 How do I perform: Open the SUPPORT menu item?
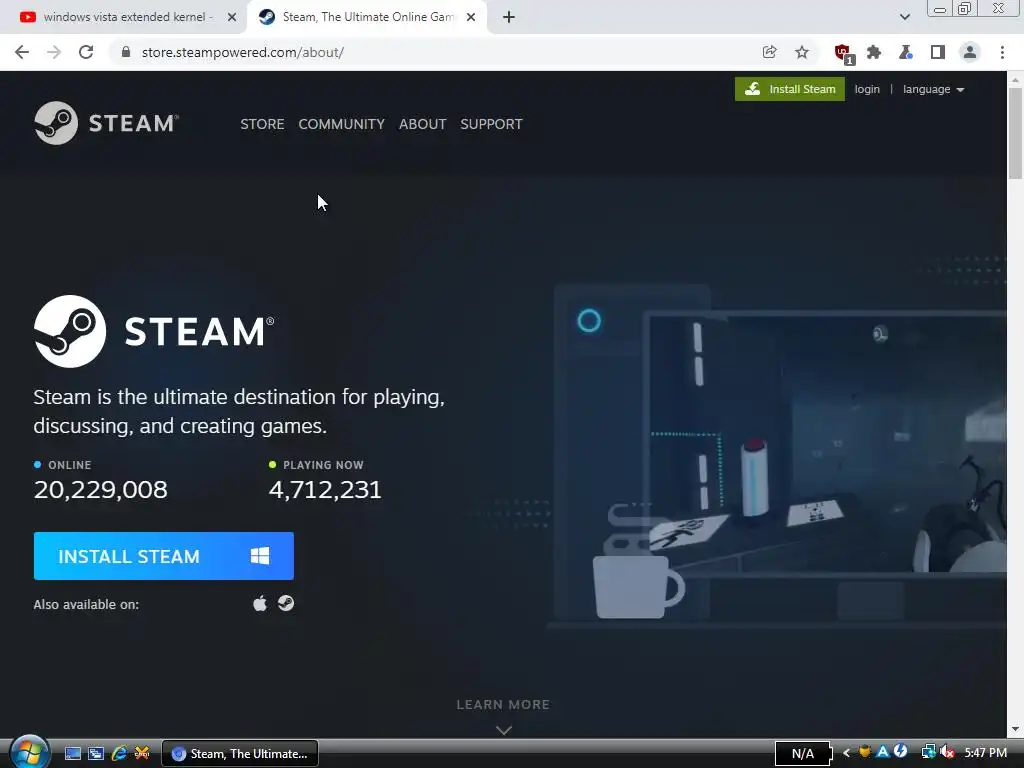[x=491, y=124]
